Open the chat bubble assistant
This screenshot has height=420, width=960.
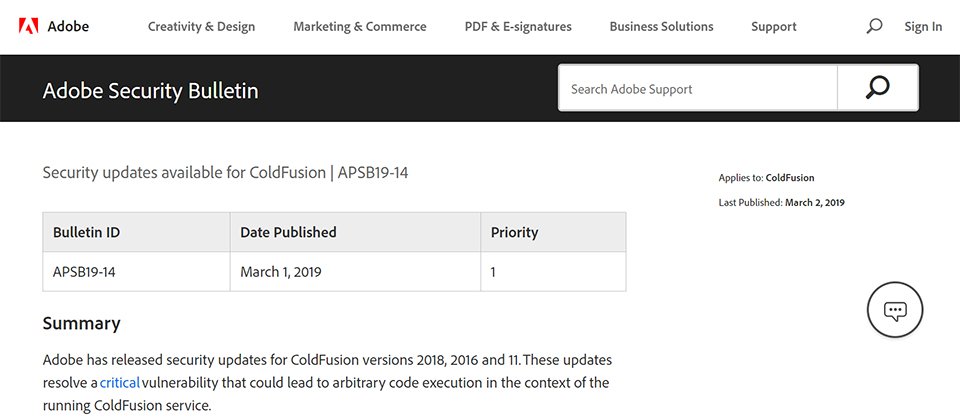(x=895, y=311)
